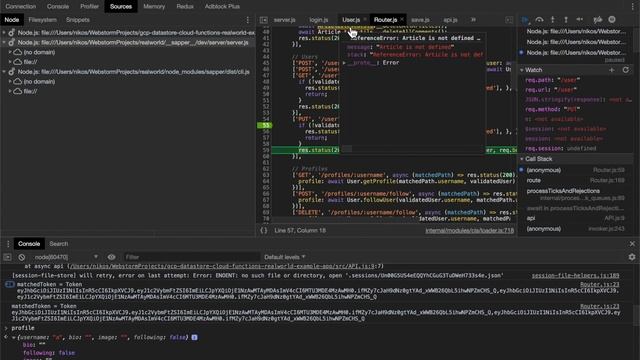Switch to the top Console panel tab

(x=58, y=7)
